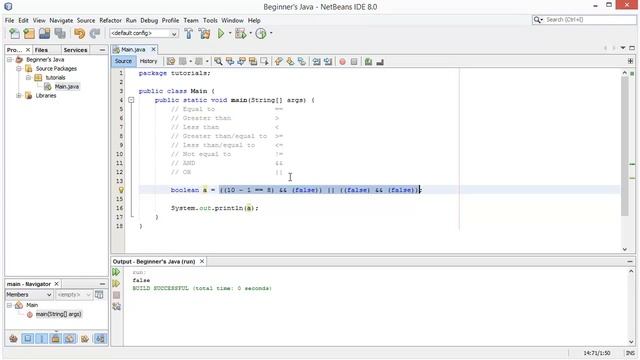
Task: Collapse the main method code fold
Action: pos(131,100)
